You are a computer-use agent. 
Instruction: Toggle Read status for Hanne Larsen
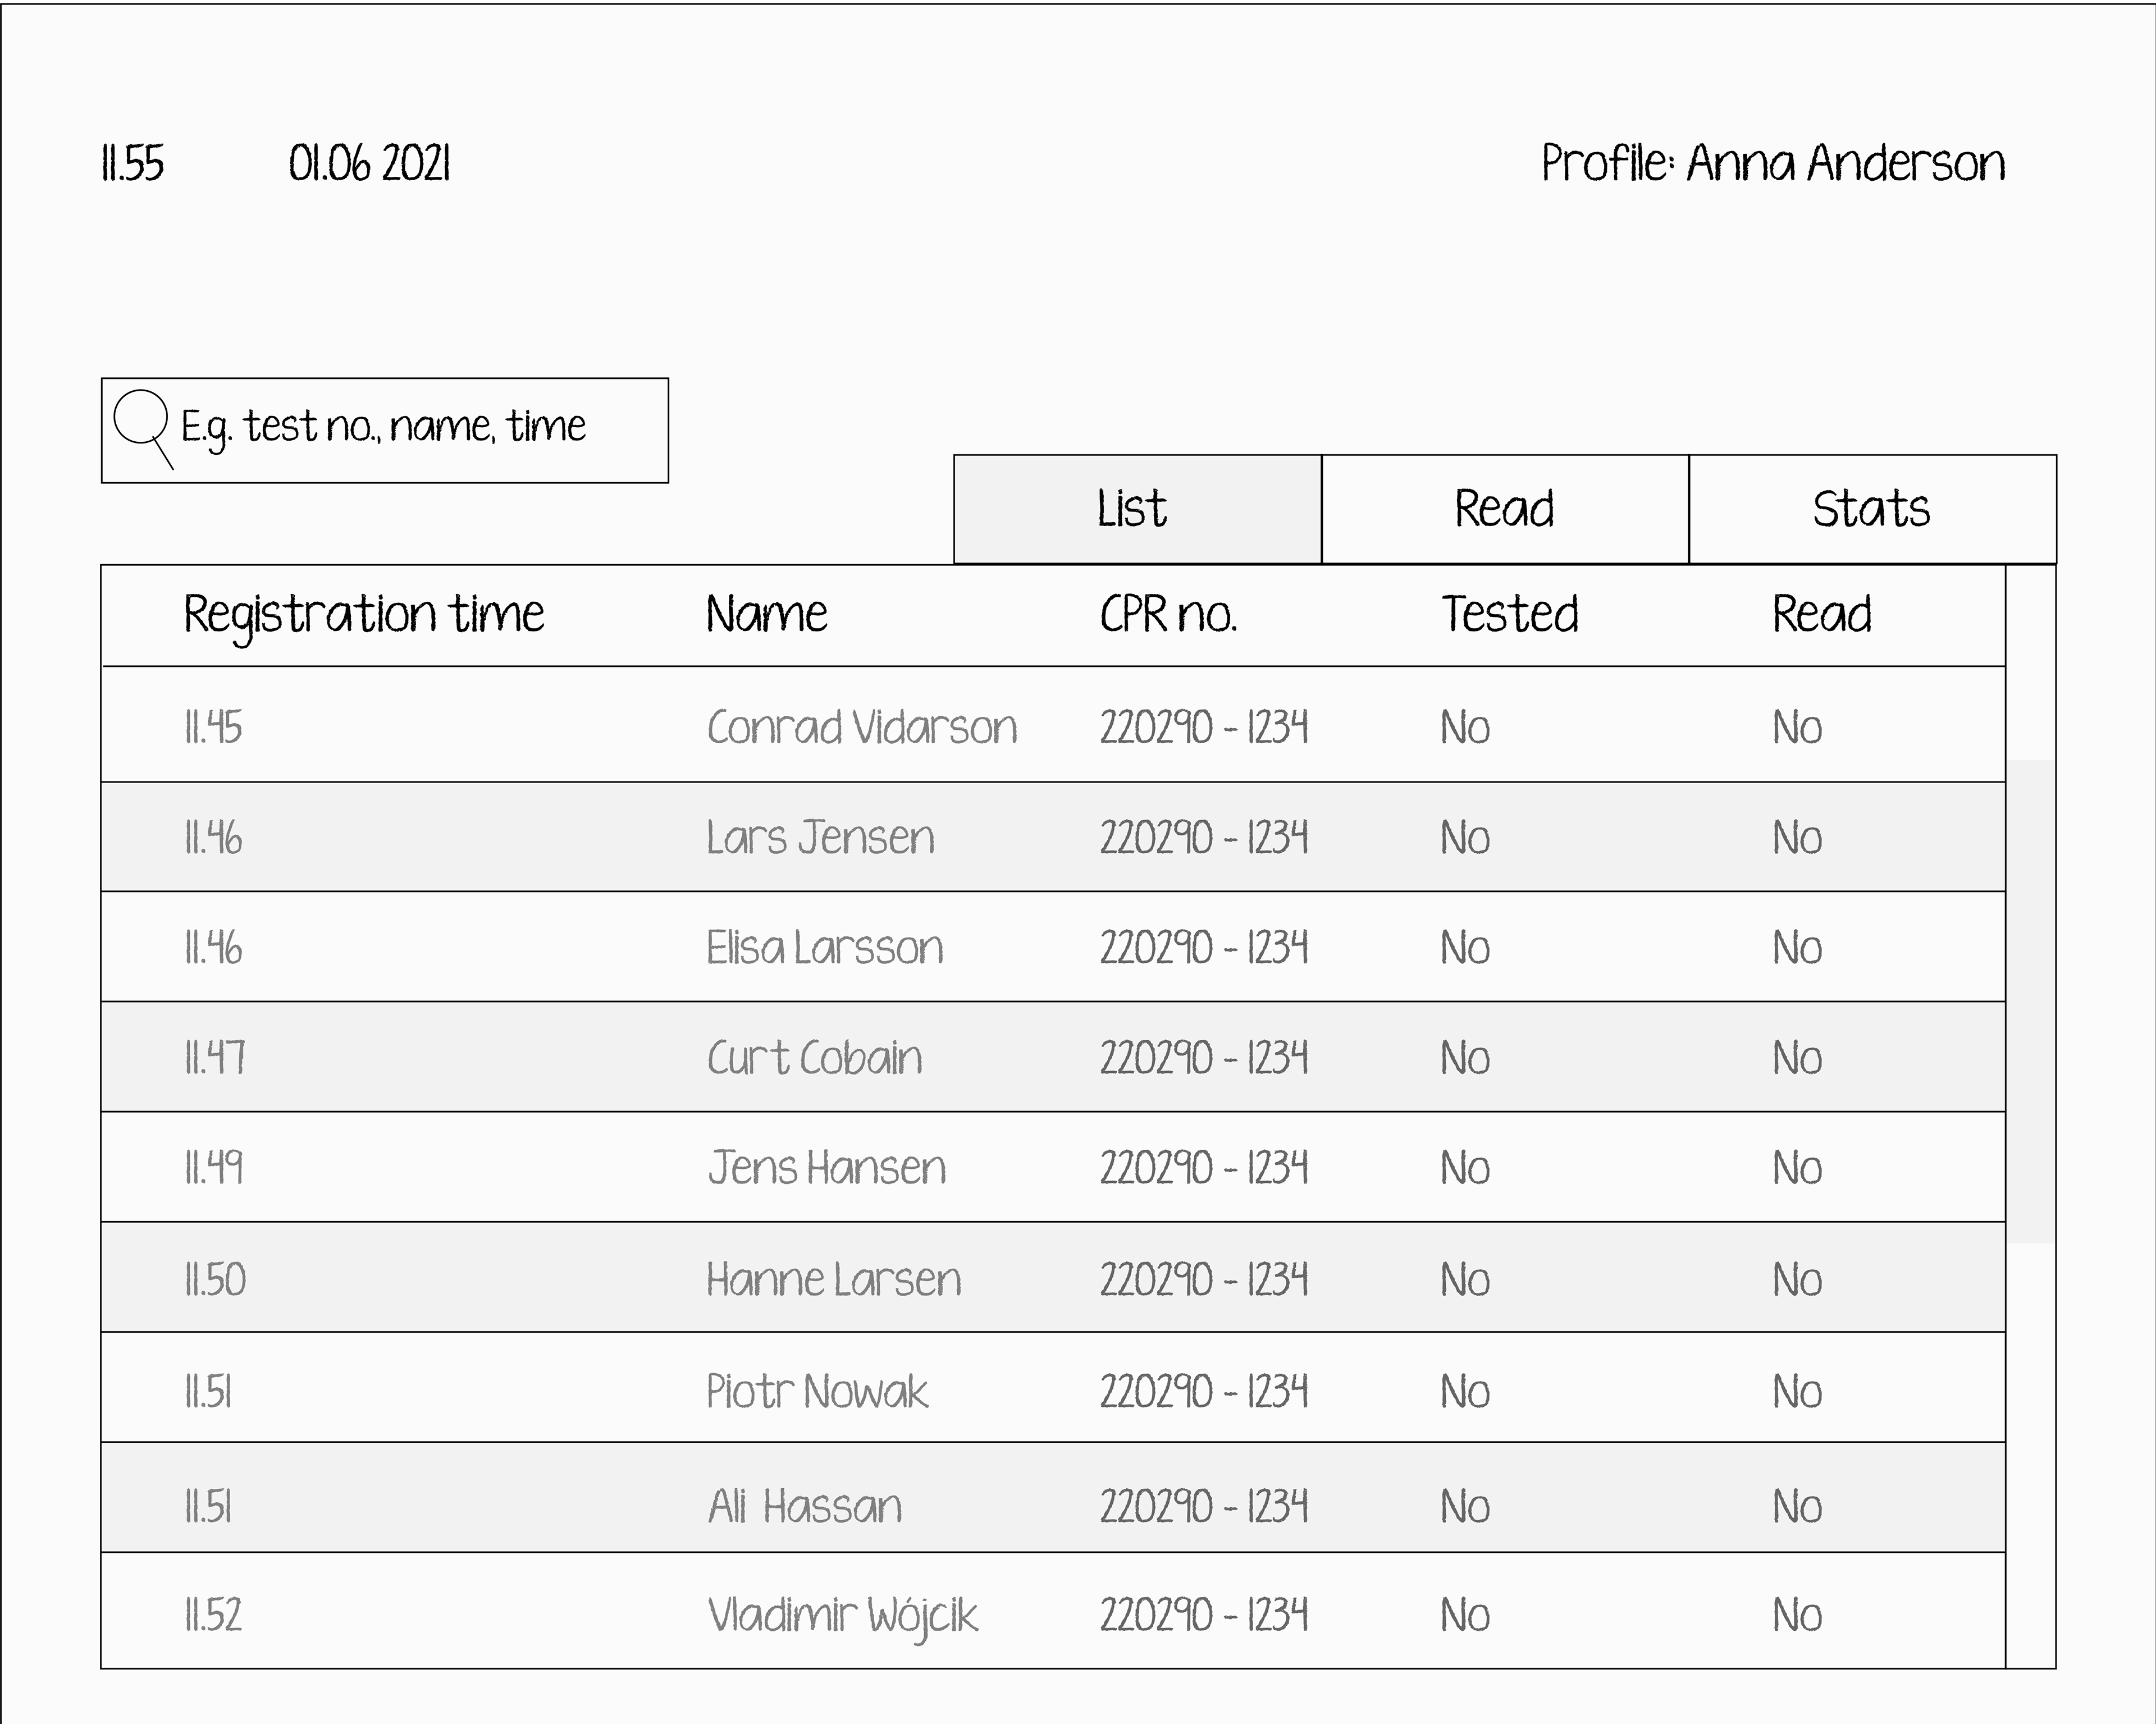click(x=1797, y=1280)
